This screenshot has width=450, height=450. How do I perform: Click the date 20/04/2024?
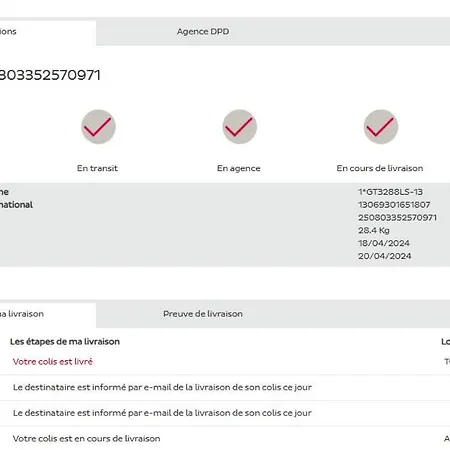385,256
